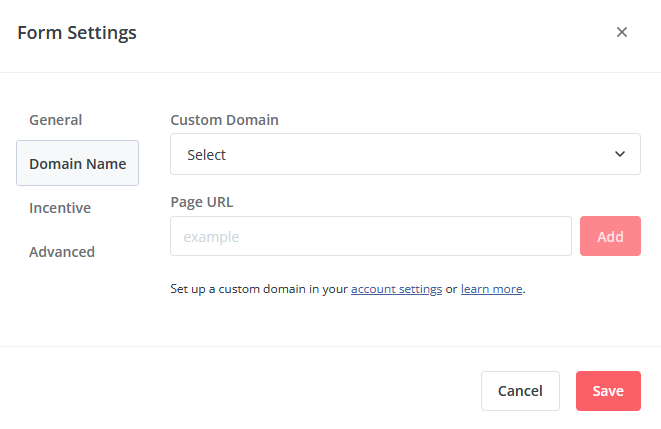Click into the Page URL text box

point(371,236)
